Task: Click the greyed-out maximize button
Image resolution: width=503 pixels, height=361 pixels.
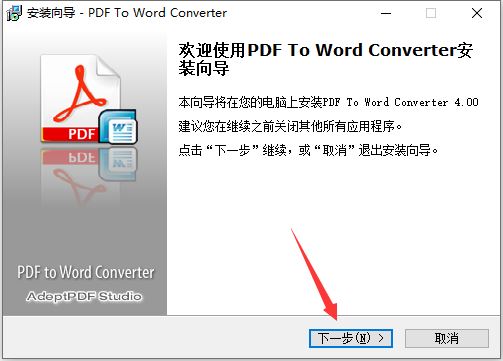Action: (x=431, y=13)
